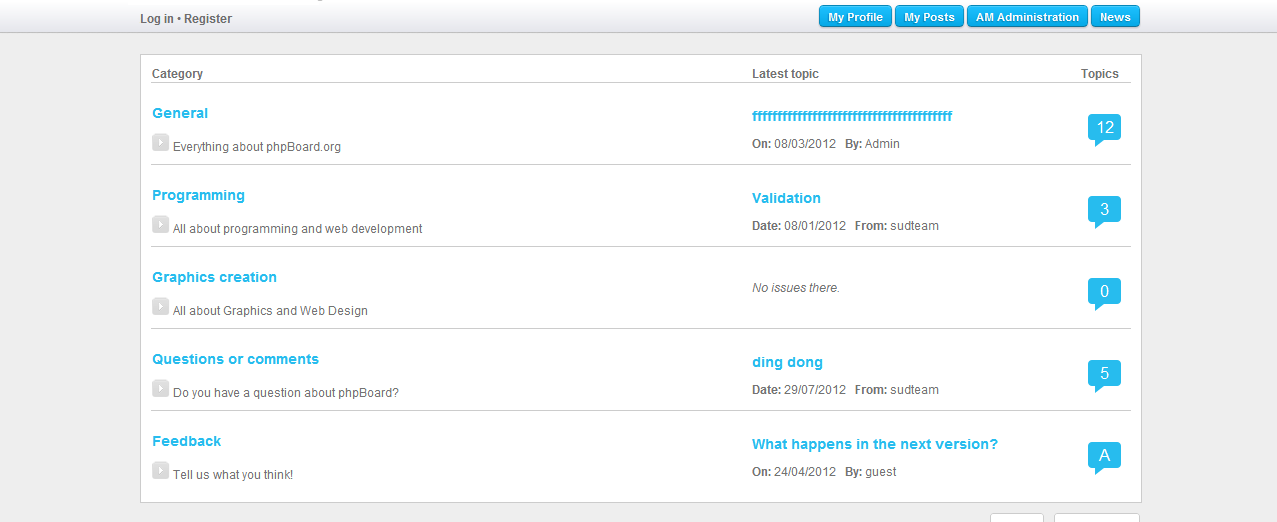Screen dimensions: 1277x522
Task: Click the arrow icon under Graphics creation
Action: point(160,307)
